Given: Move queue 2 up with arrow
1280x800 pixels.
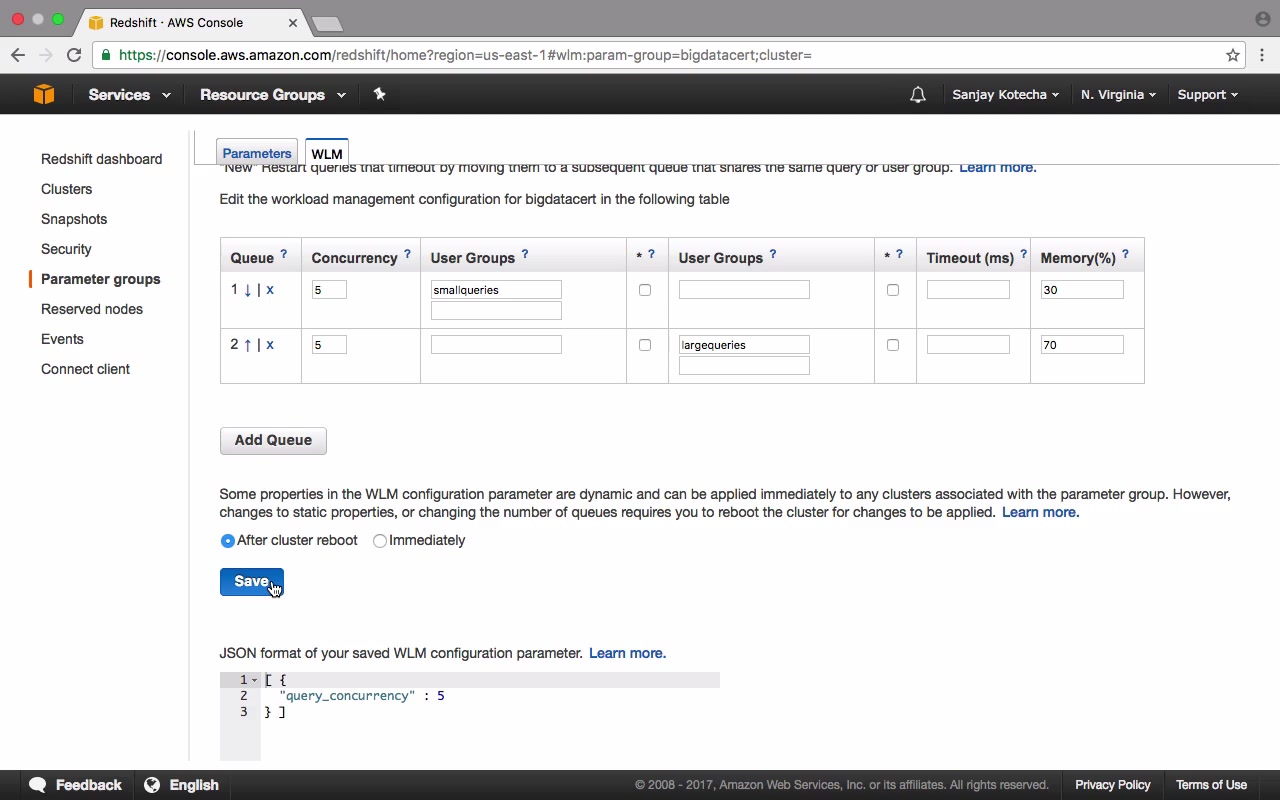Looking at the screenshot, I should click(x=248, y=345).
